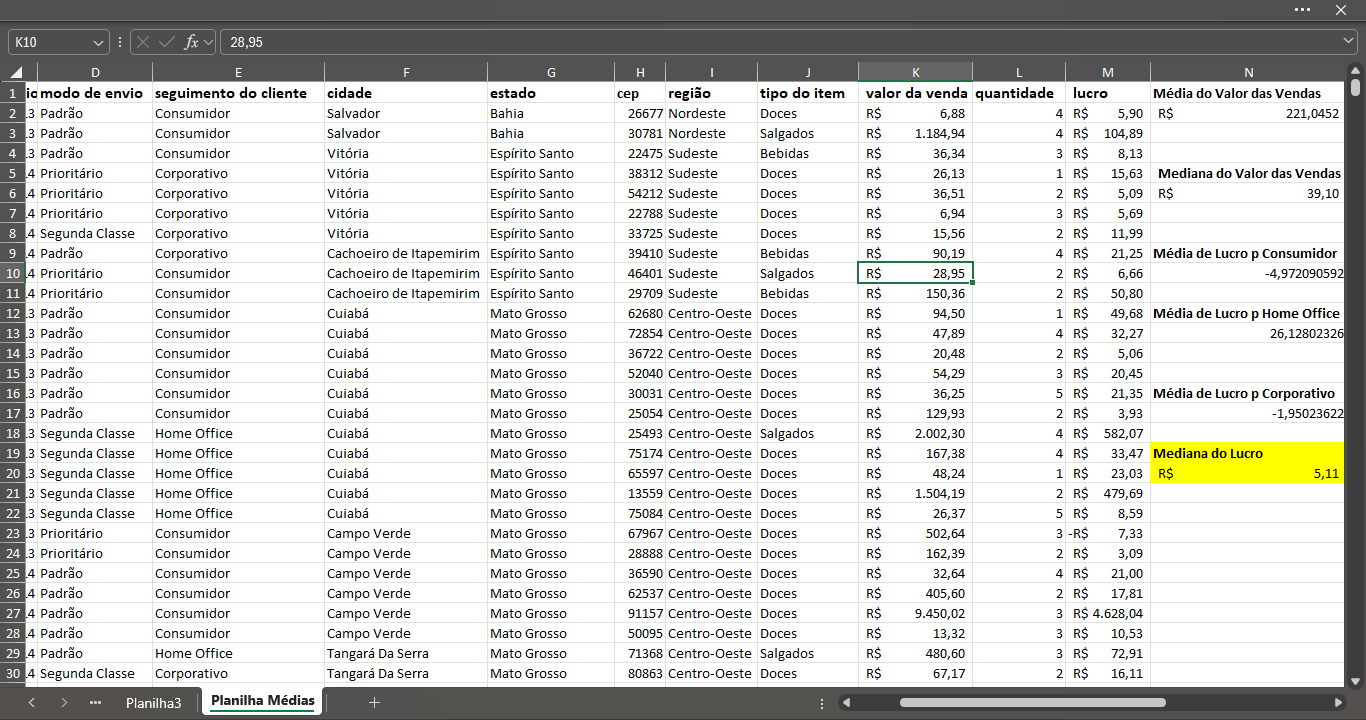Select the cell with value 39,10
1366x720 pixels.
1248,193
